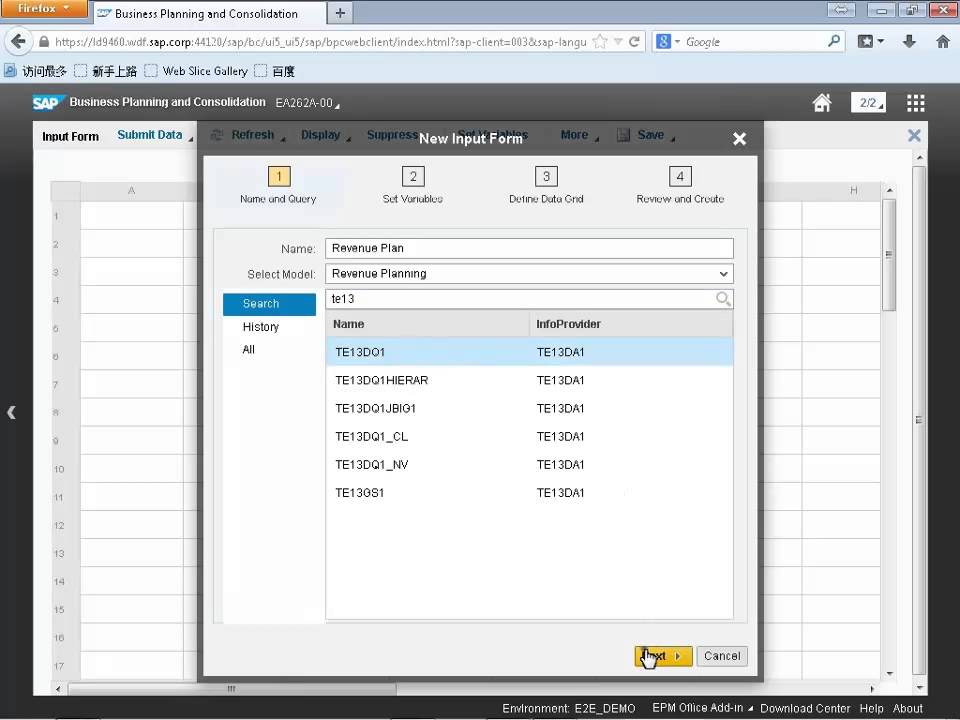The height and width of the screenshot is (720, 960).
Task: Click the search magnifier in query field
Action: click(x=723, y=299)
